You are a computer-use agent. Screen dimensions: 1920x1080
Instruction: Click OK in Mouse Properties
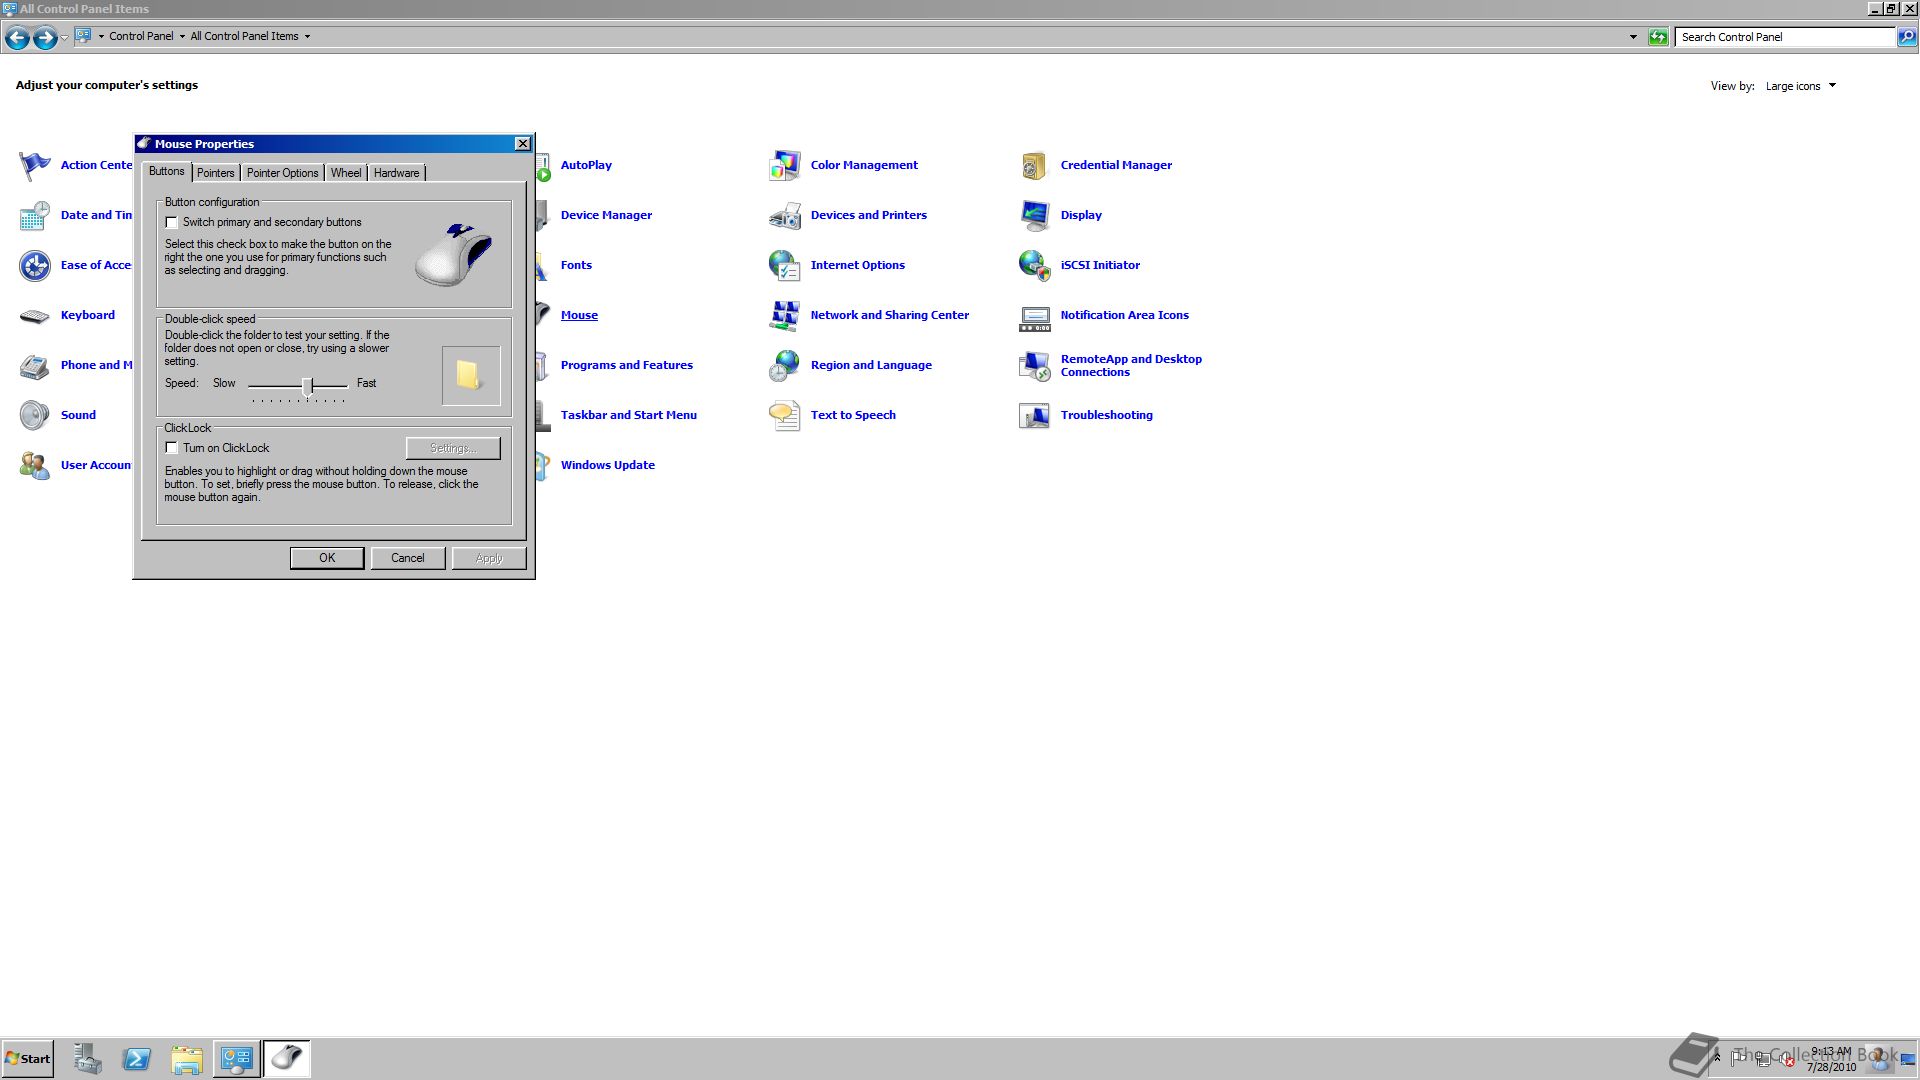[327, 558]
